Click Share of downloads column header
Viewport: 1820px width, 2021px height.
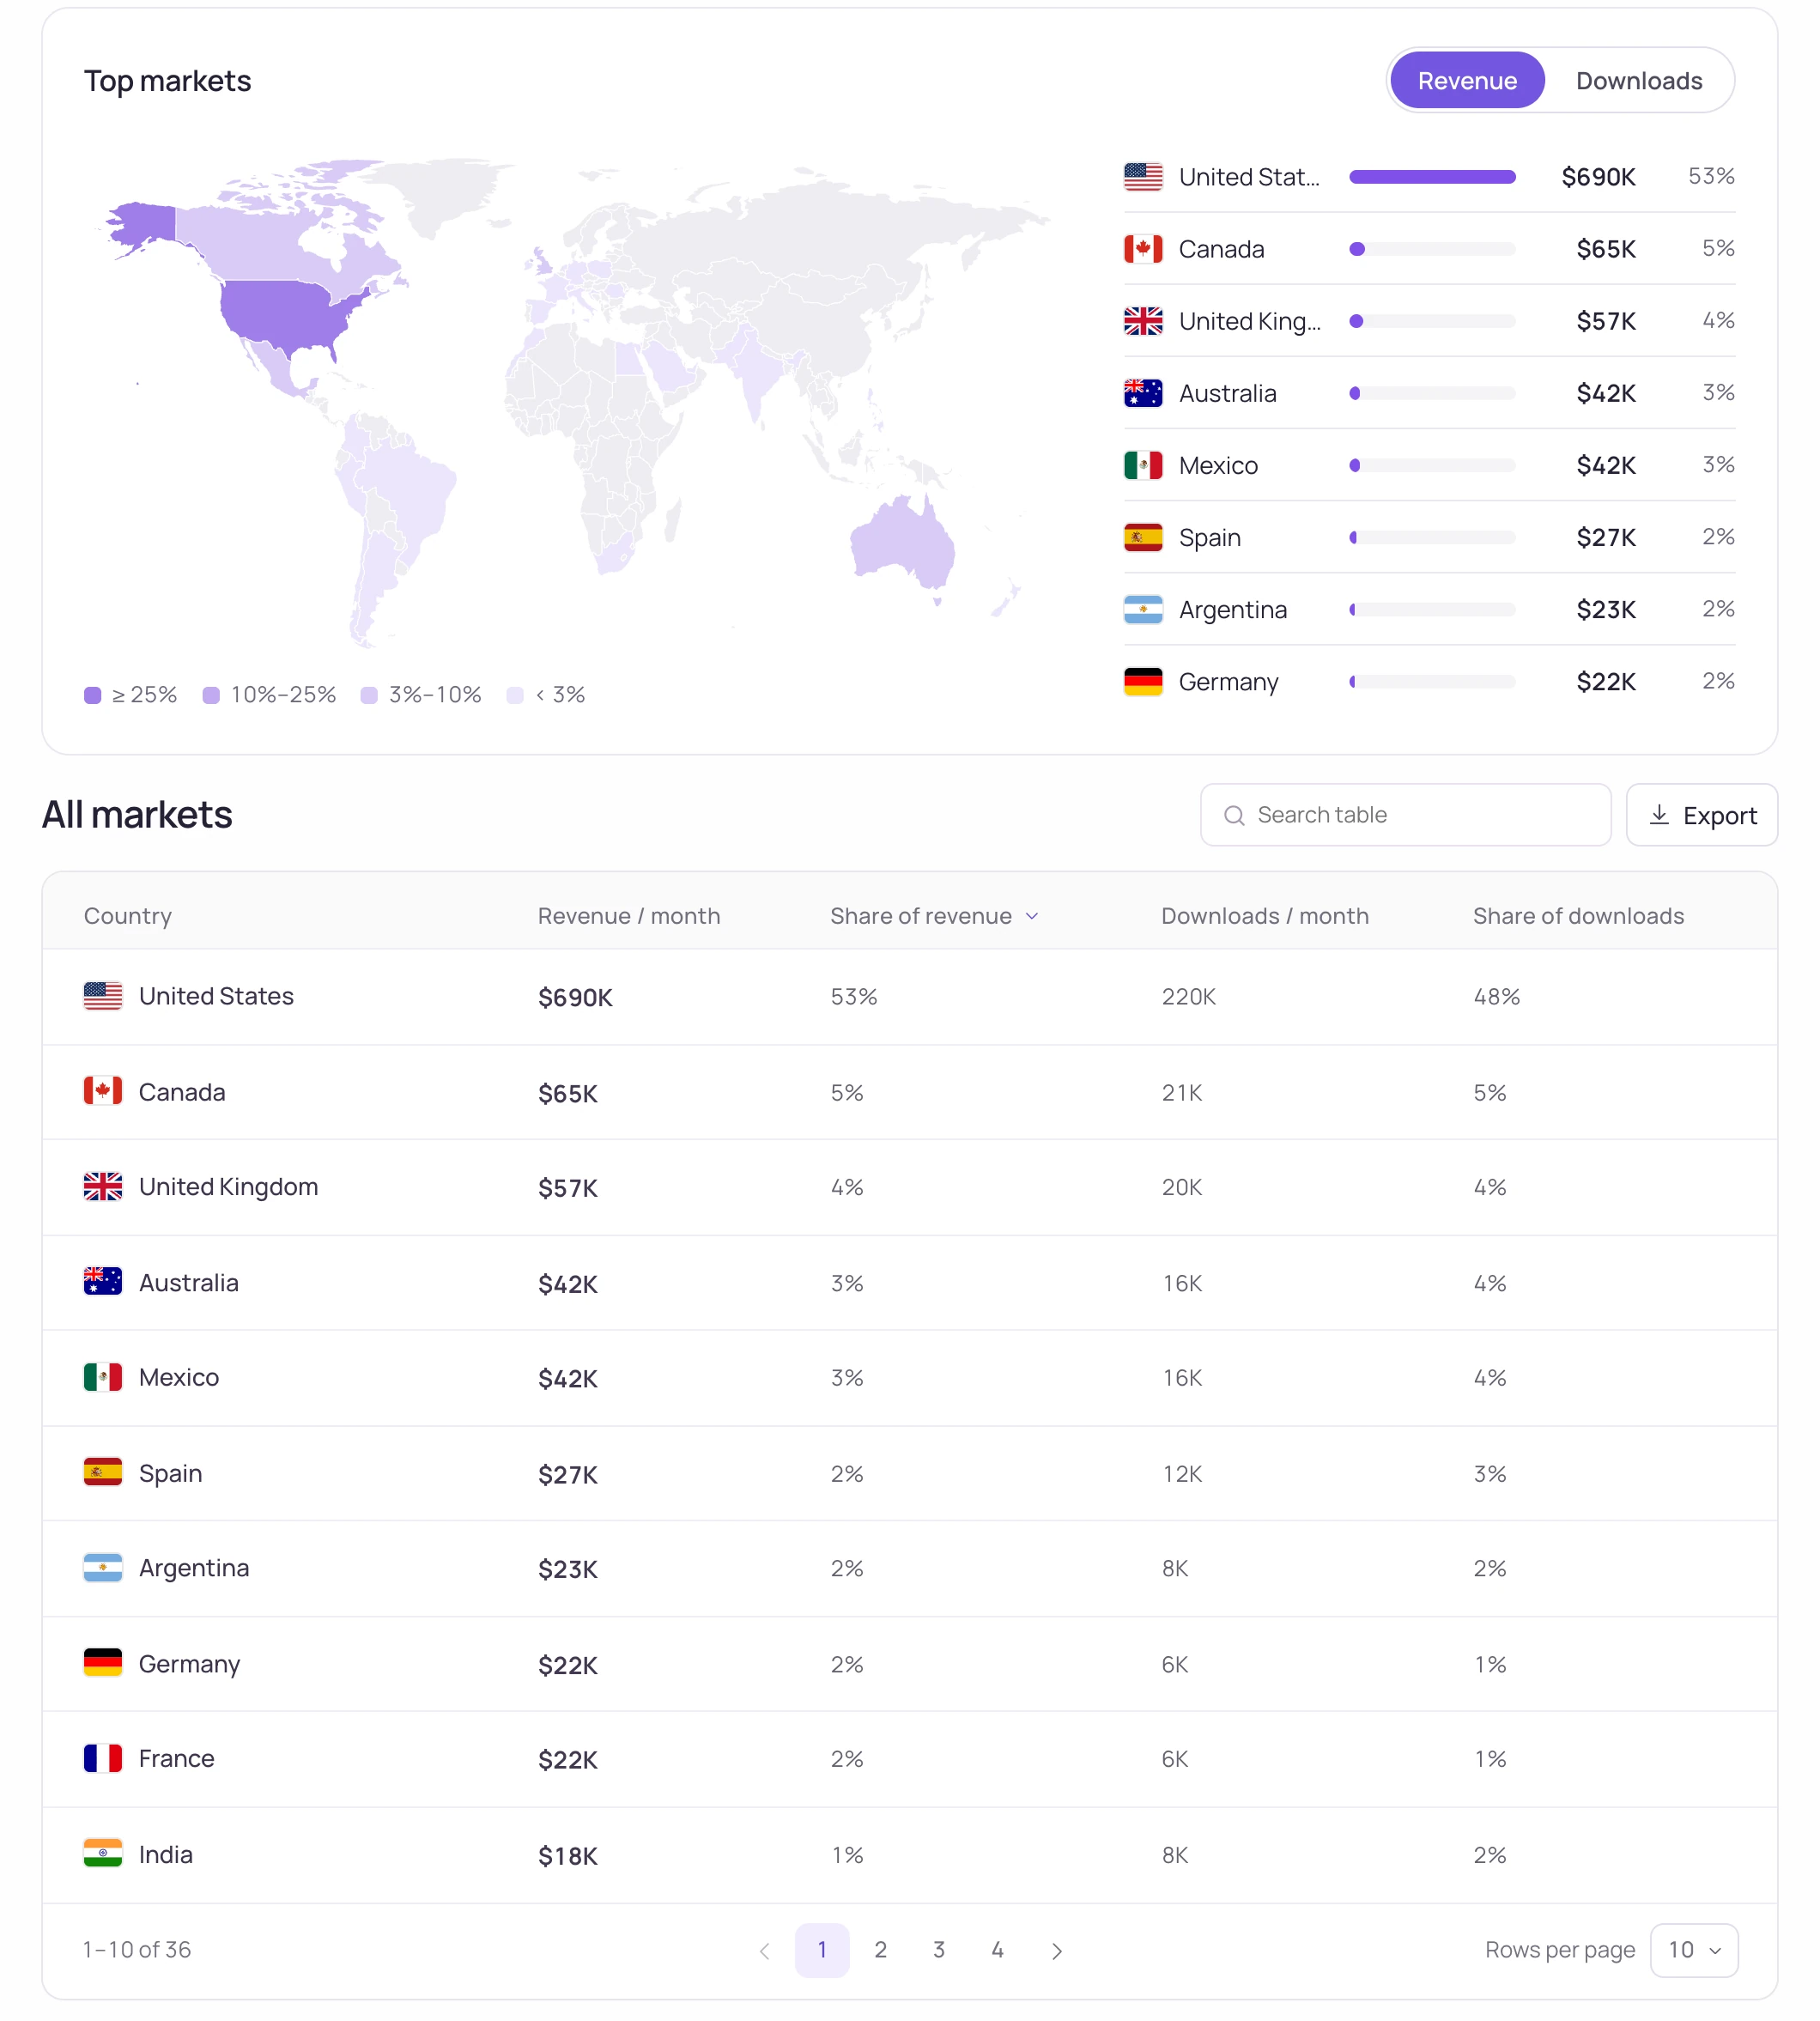(x=1578, y=916)
